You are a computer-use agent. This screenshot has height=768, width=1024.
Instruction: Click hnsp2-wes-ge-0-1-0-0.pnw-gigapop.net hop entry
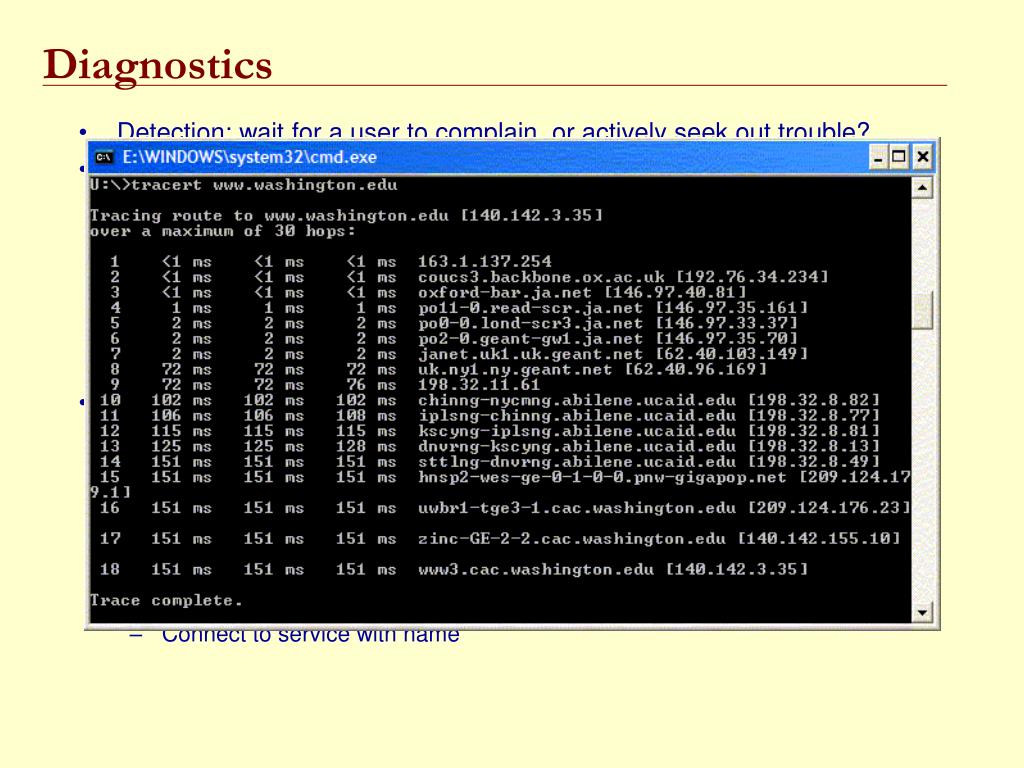point(664,477)
